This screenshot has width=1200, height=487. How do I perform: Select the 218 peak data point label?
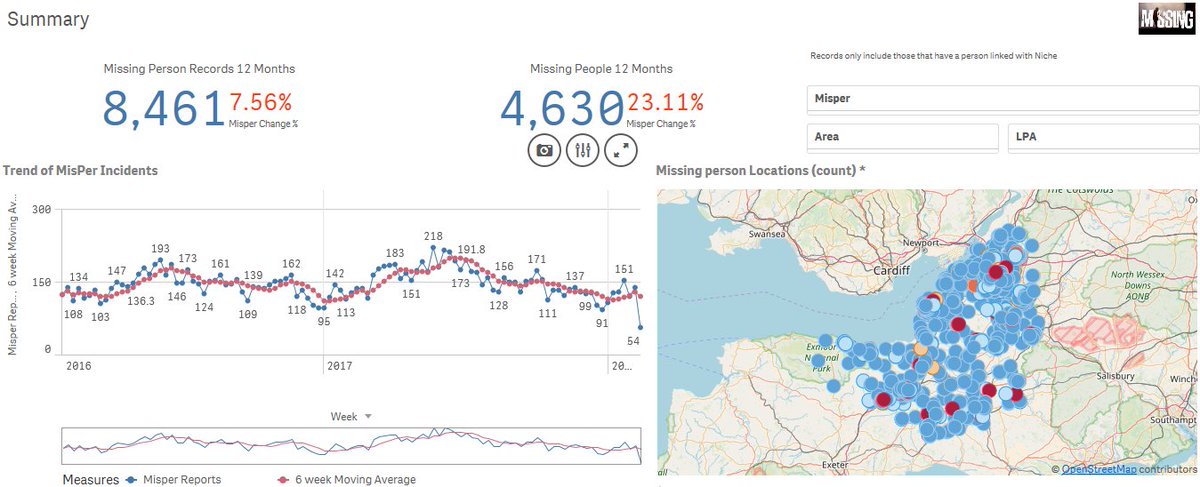[x=433, y=235]
